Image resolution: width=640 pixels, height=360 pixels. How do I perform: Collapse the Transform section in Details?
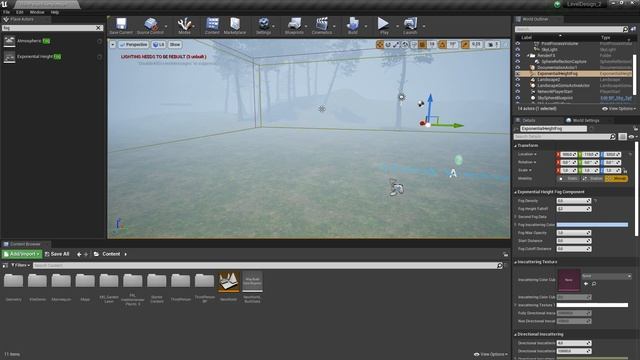click(x=516, y=146)
